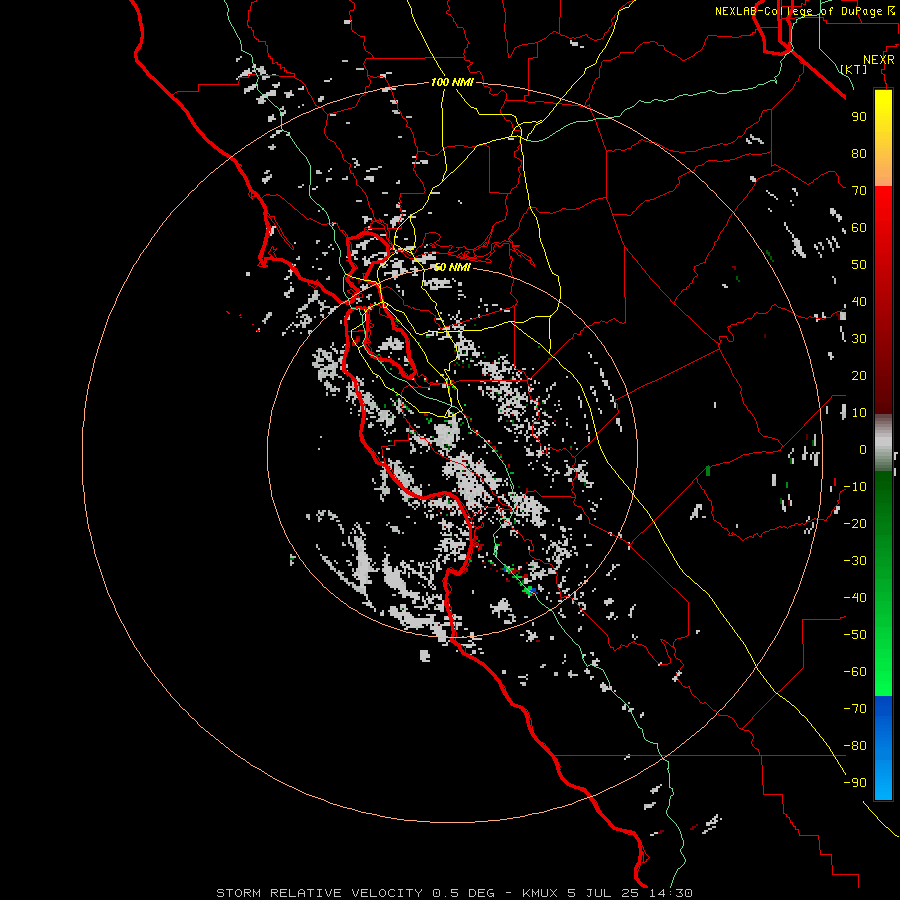Select the 30 value on the velocity scale
The image size is (900, 900).
[x=859, y=339]
